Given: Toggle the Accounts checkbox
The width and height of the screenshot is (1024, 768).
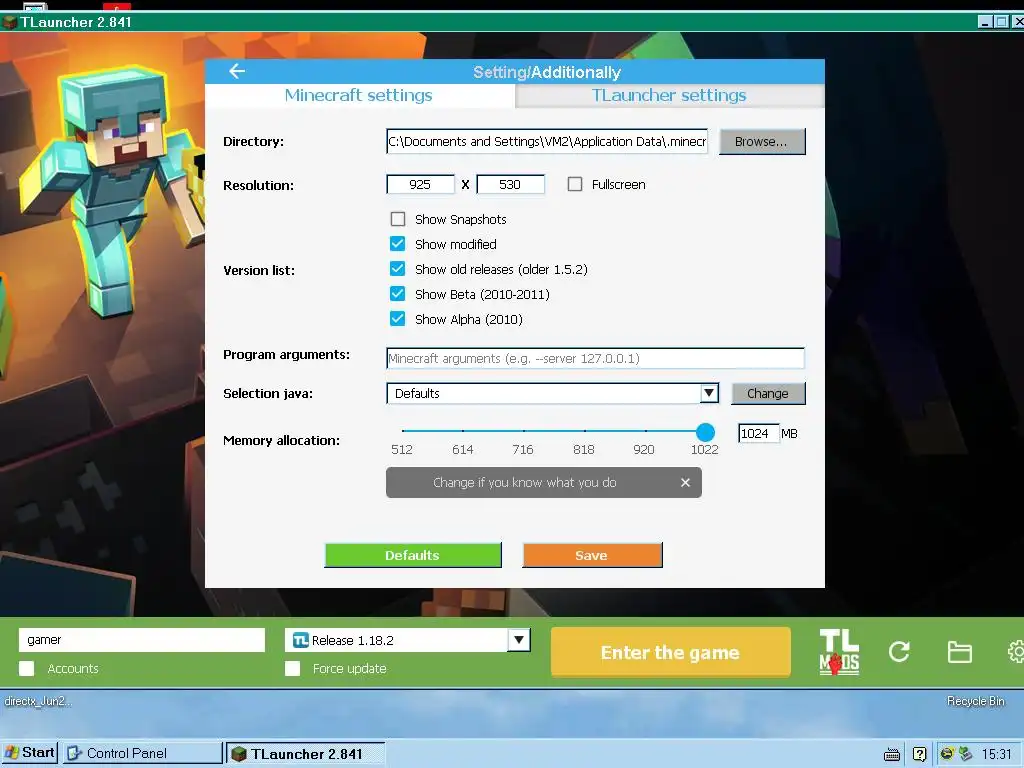Looking at the screenshot, I should 27,668.
